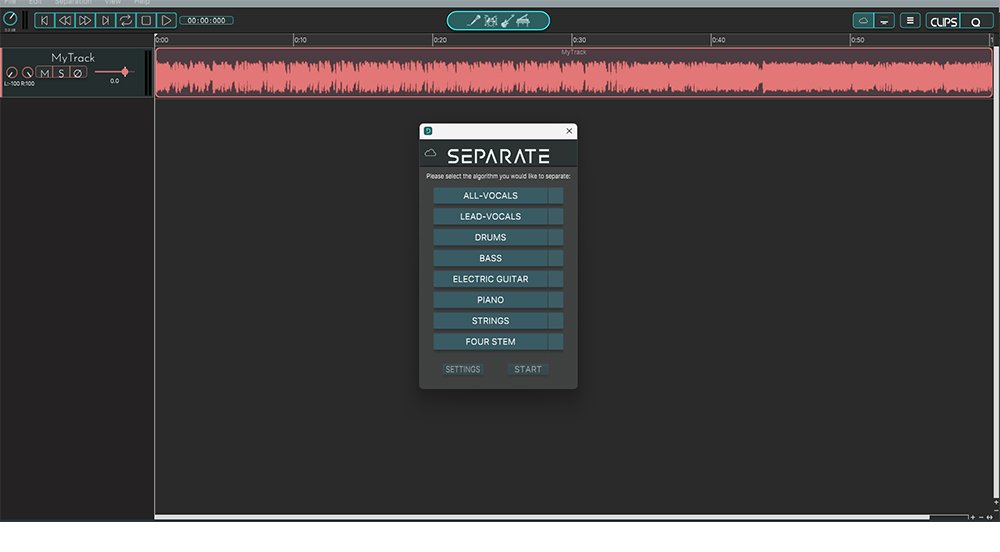Click the 0:30 timeline marker
Viewport: 1000px width, 552px height.
click(578, 40)
